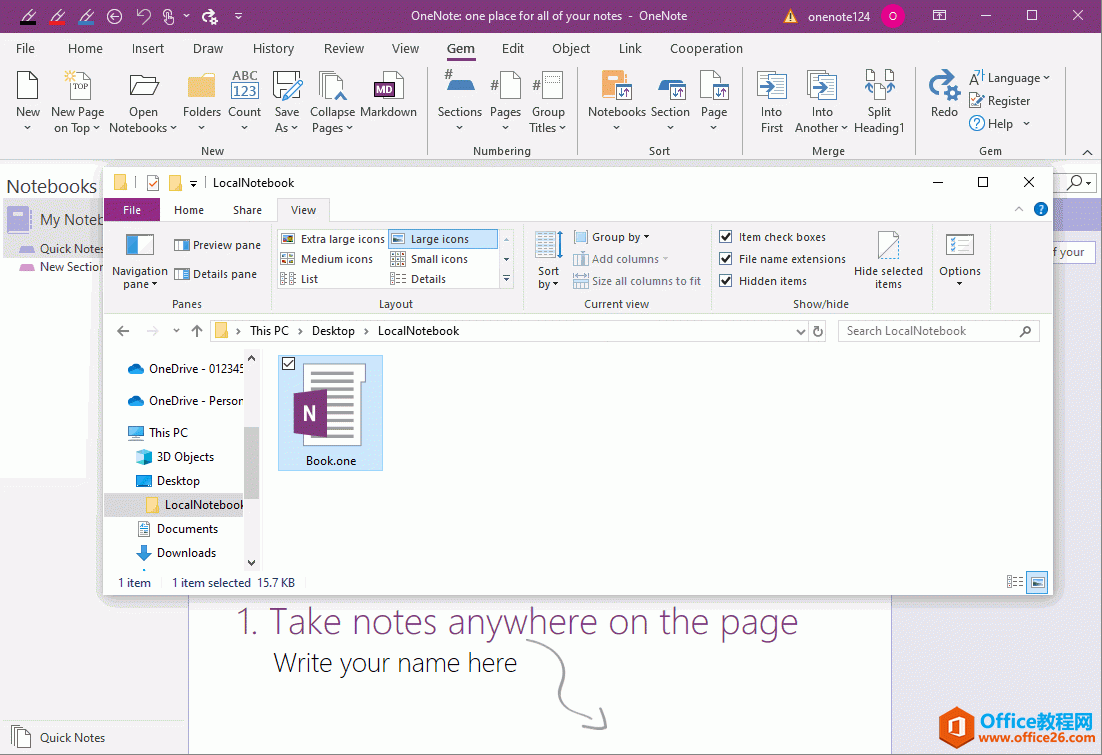Open the Save As tool

point(287,100)
